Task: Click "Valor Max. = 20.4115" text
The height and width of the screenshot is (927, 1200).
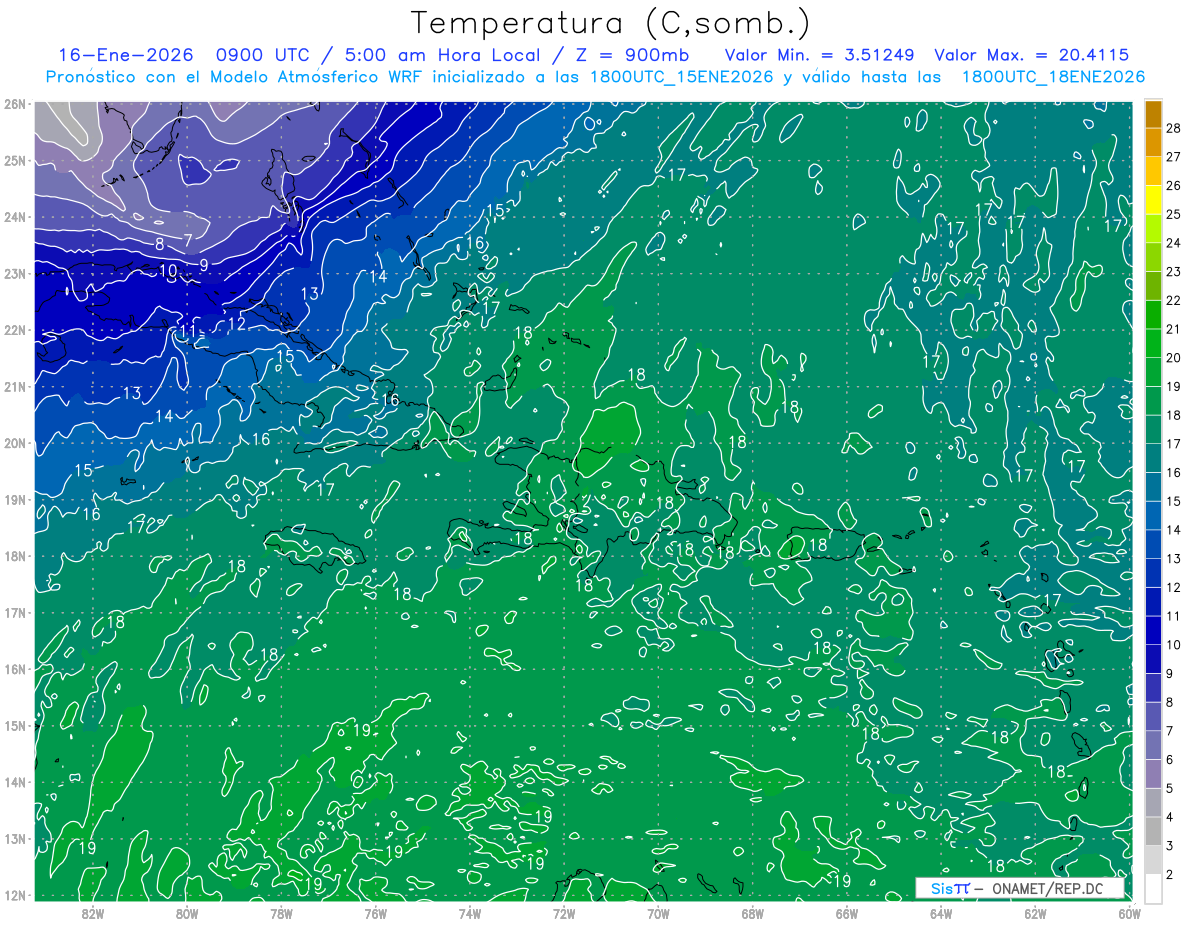Action: click(x=1032, y=55)
